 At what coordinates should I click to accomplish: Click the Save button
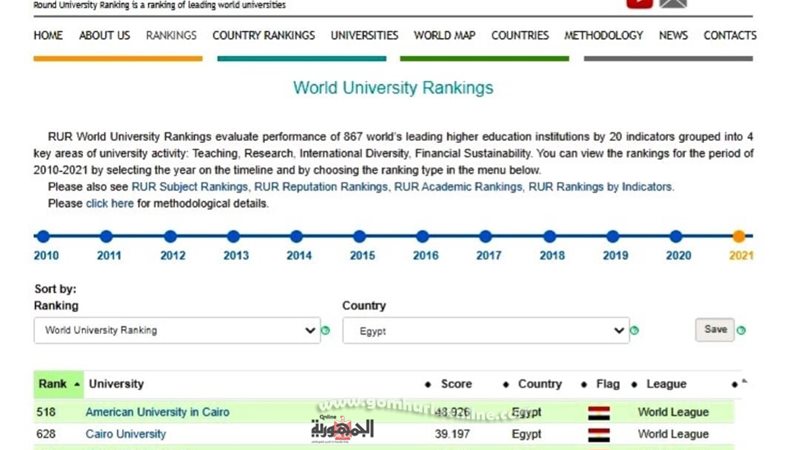point(715,330)
